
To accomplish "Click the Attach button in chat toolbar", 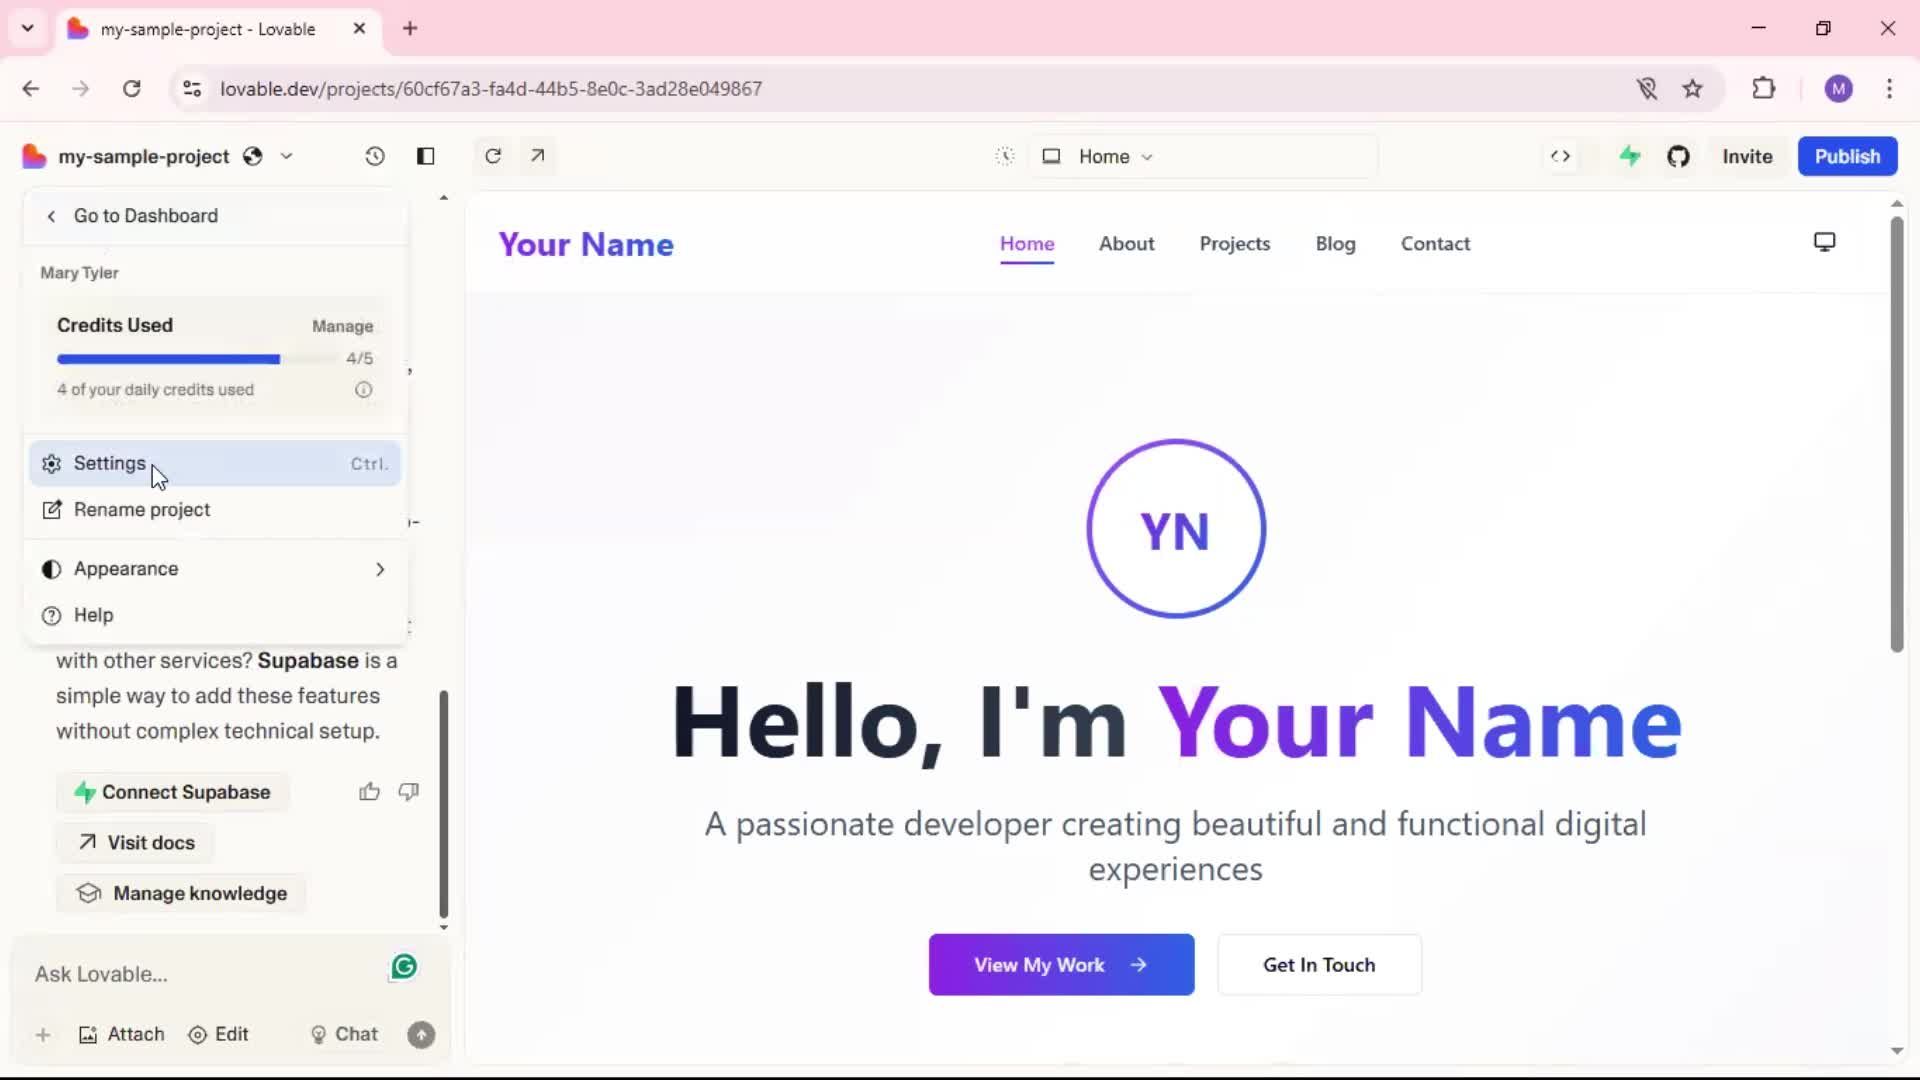I will click(x=121, y=1035).
